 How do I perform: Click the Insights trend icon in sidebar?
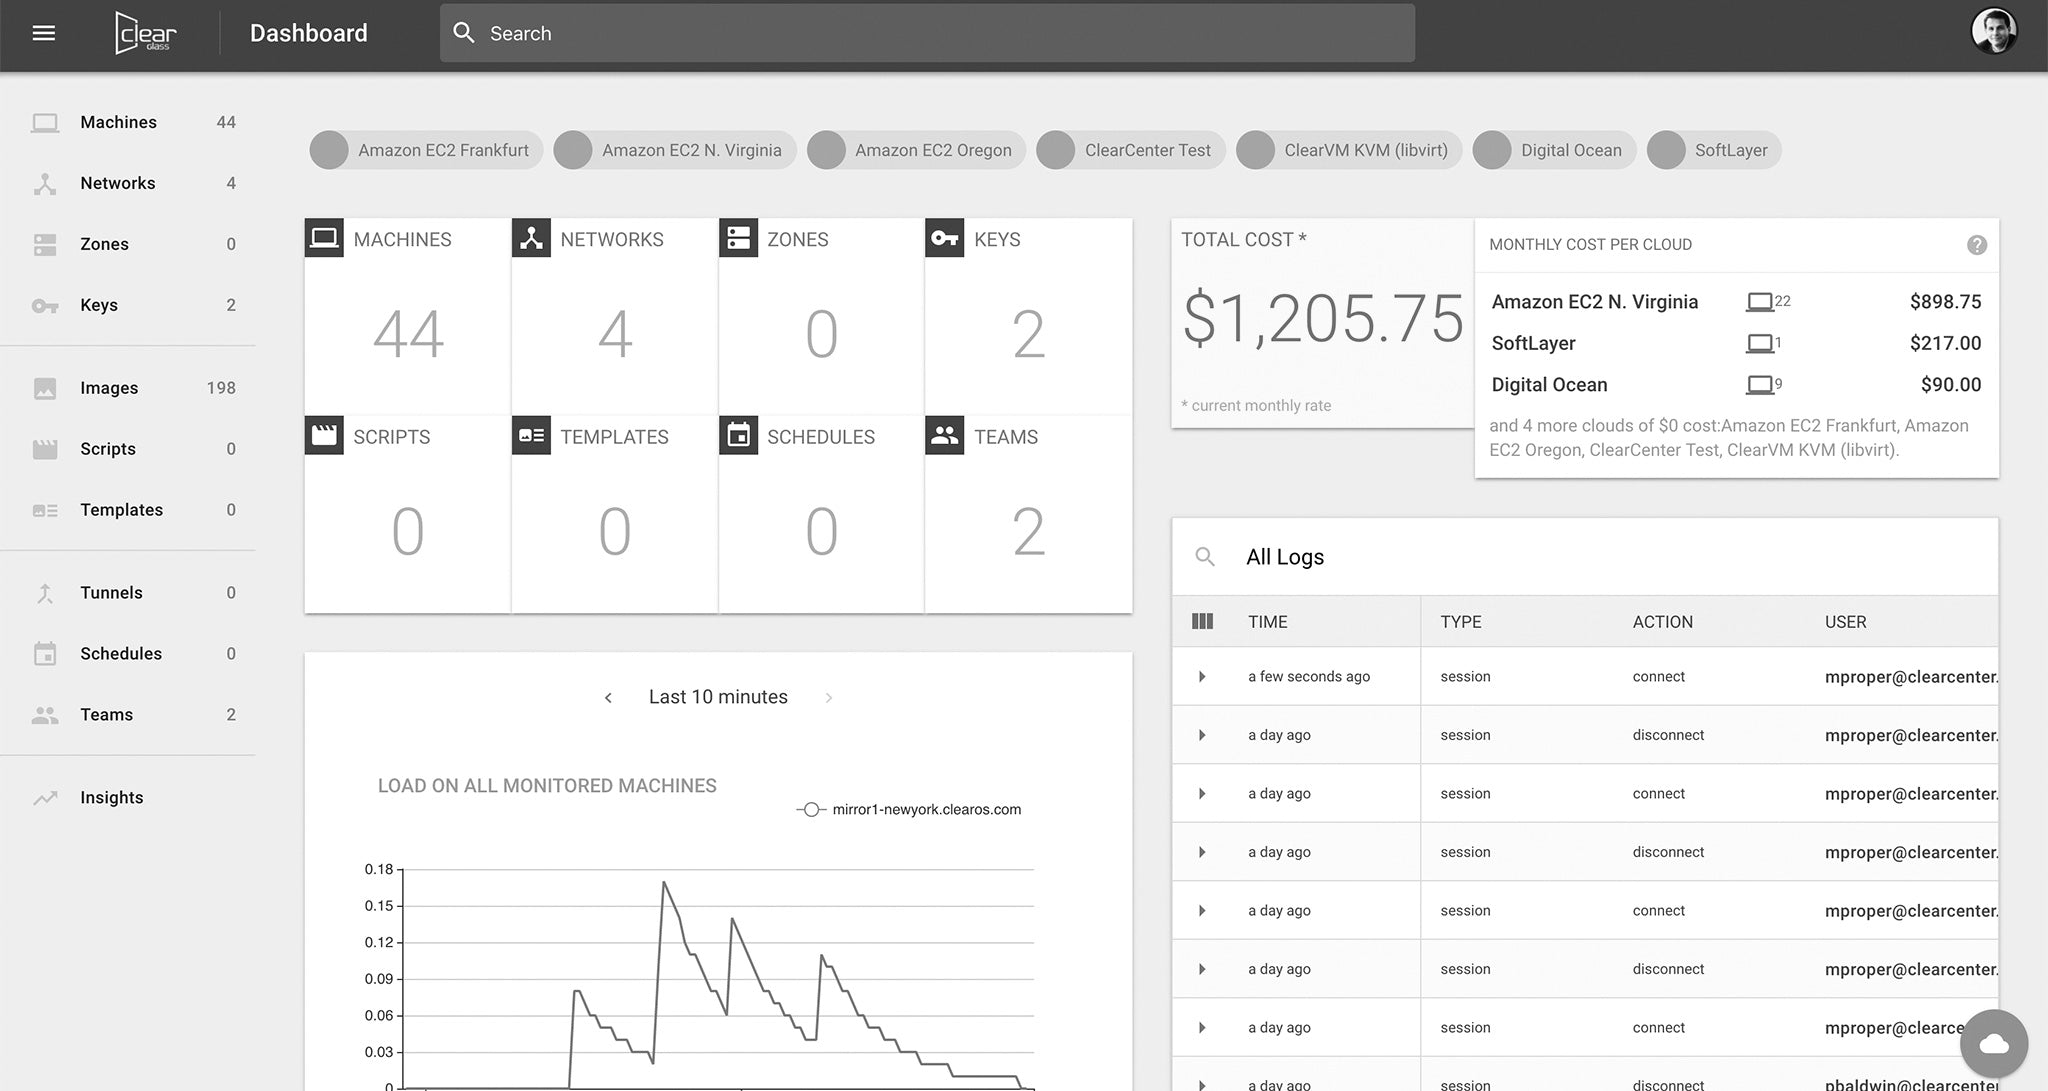point(45,798)
